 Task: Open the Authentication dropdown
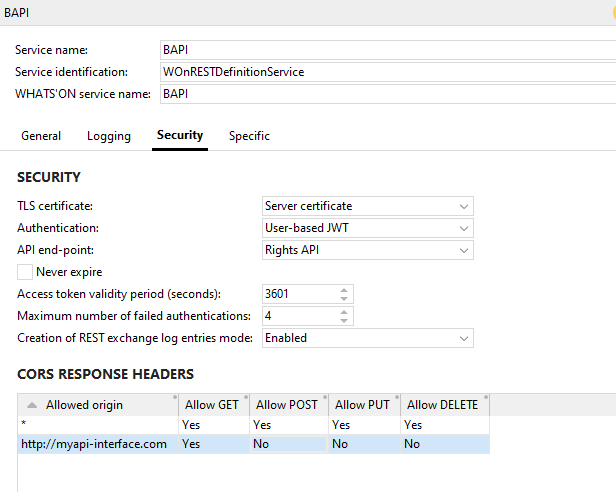367,228
